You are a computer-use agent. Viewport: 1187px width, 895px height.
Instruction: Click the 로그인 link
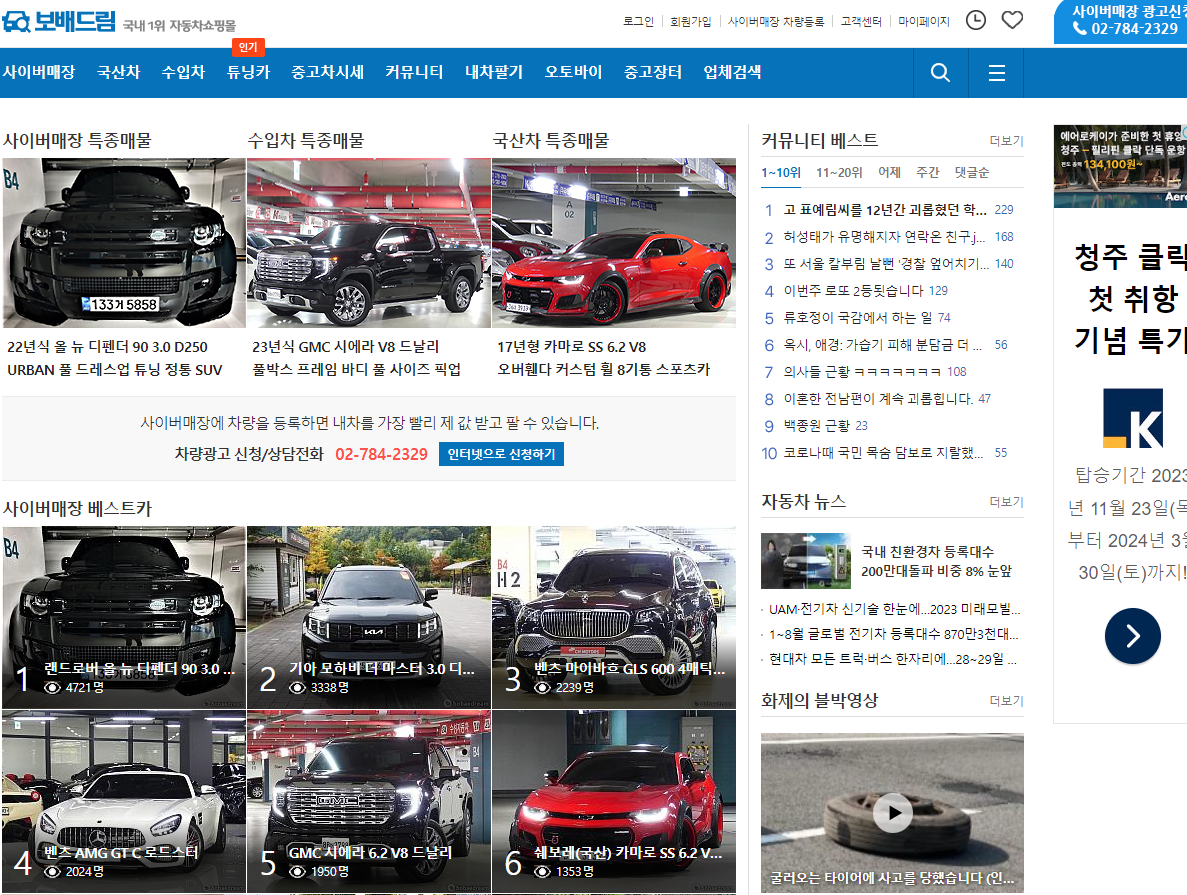click(x=638, y=21)
